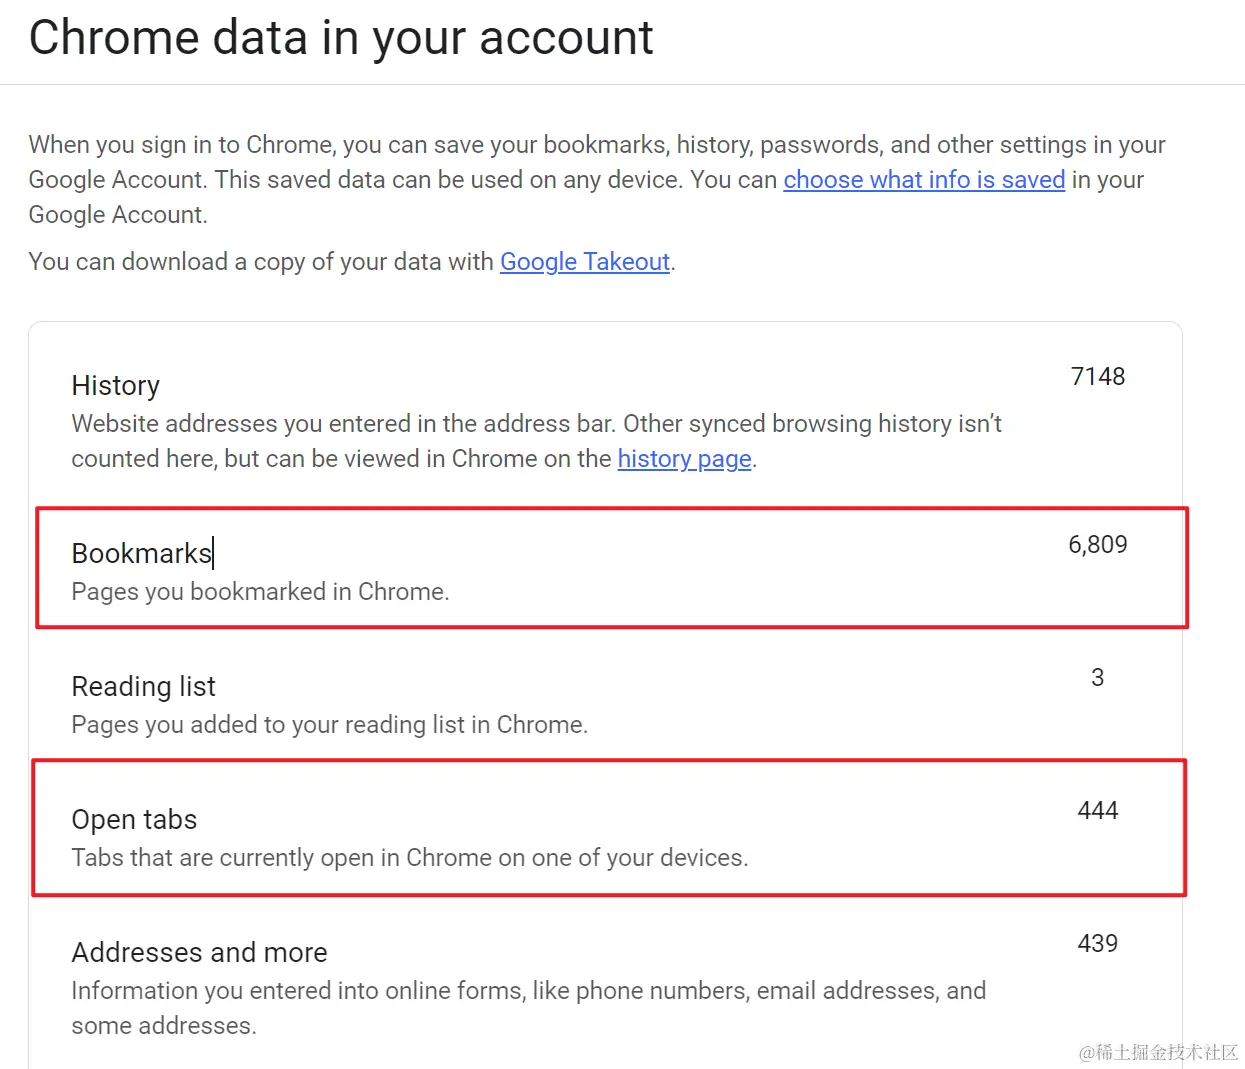Image resolution: width=1245 pixels, height=1069 pixels.
Task: Click the Addresses count 439
Action: pos(1097,944)
